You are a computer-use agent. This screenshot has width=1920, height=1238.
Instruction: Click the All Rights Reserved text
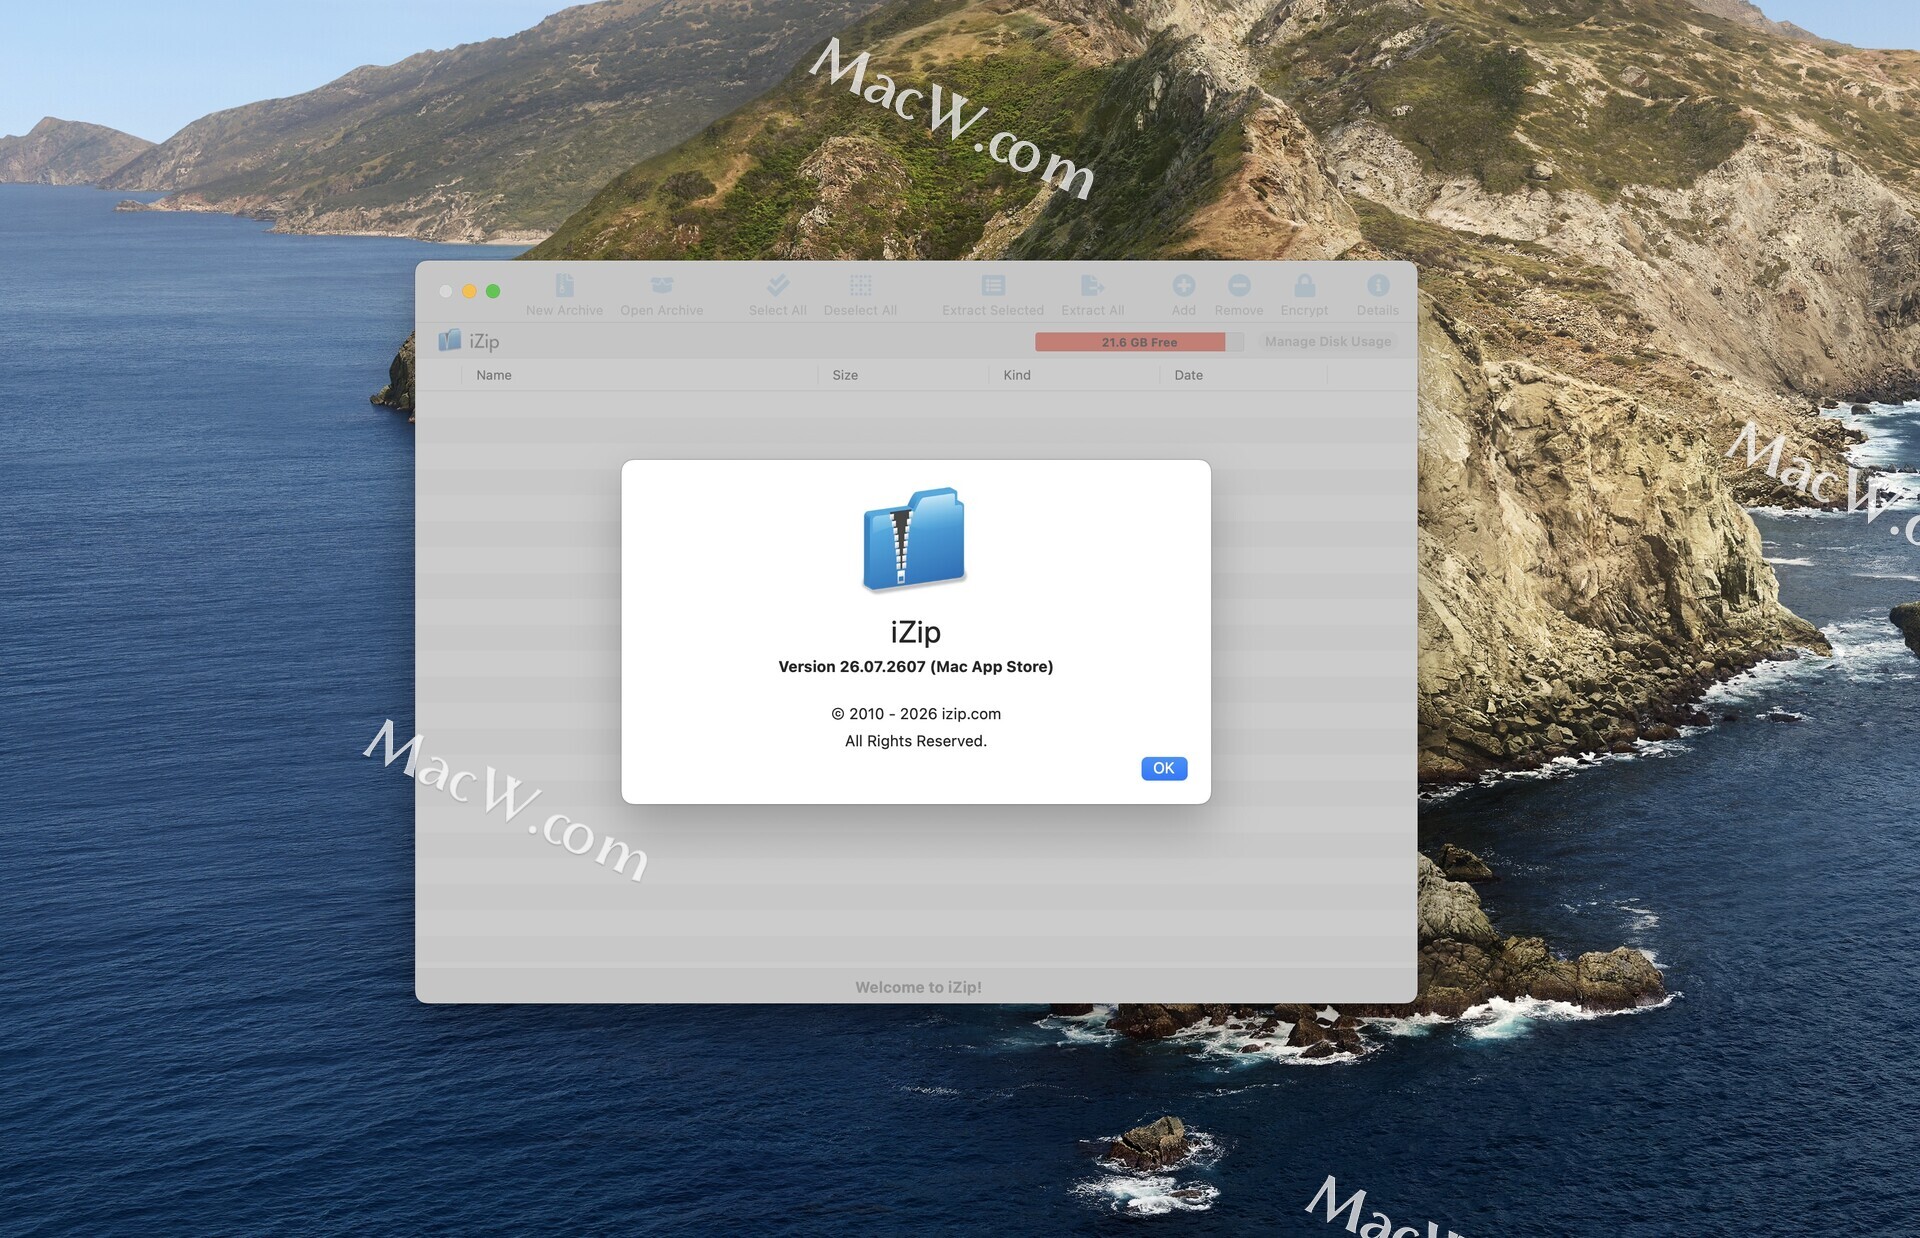pos(916,741)
